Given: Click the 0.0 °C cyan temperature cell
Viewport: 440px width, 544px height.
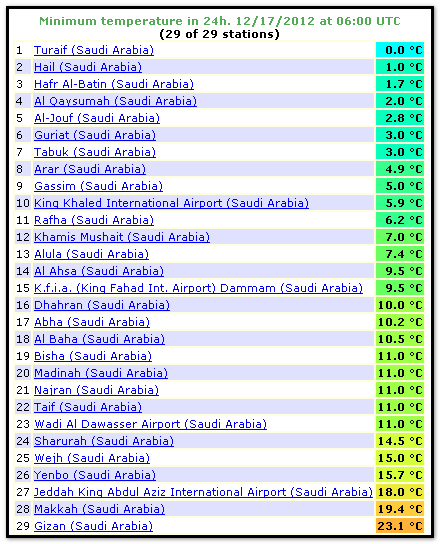Looking at the screenshot, I should point(400,50).
